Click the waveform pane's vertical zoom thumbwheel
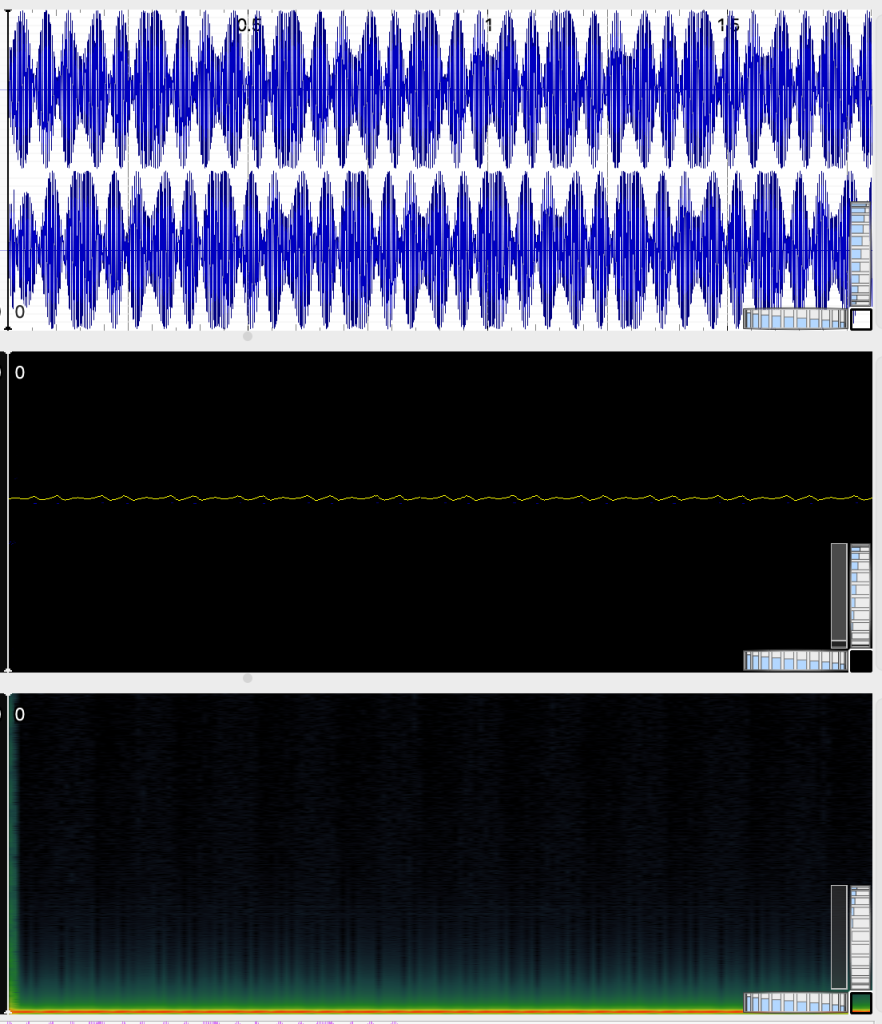 coord(860,254)
